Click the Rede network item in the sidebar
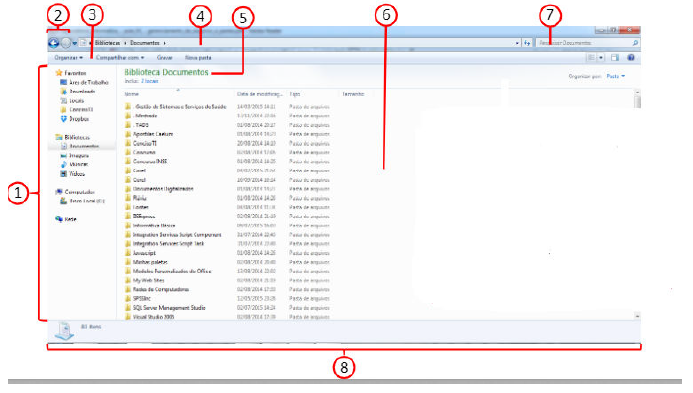The height and width of the screenshot is (393, 693). (x=66, y=219)
